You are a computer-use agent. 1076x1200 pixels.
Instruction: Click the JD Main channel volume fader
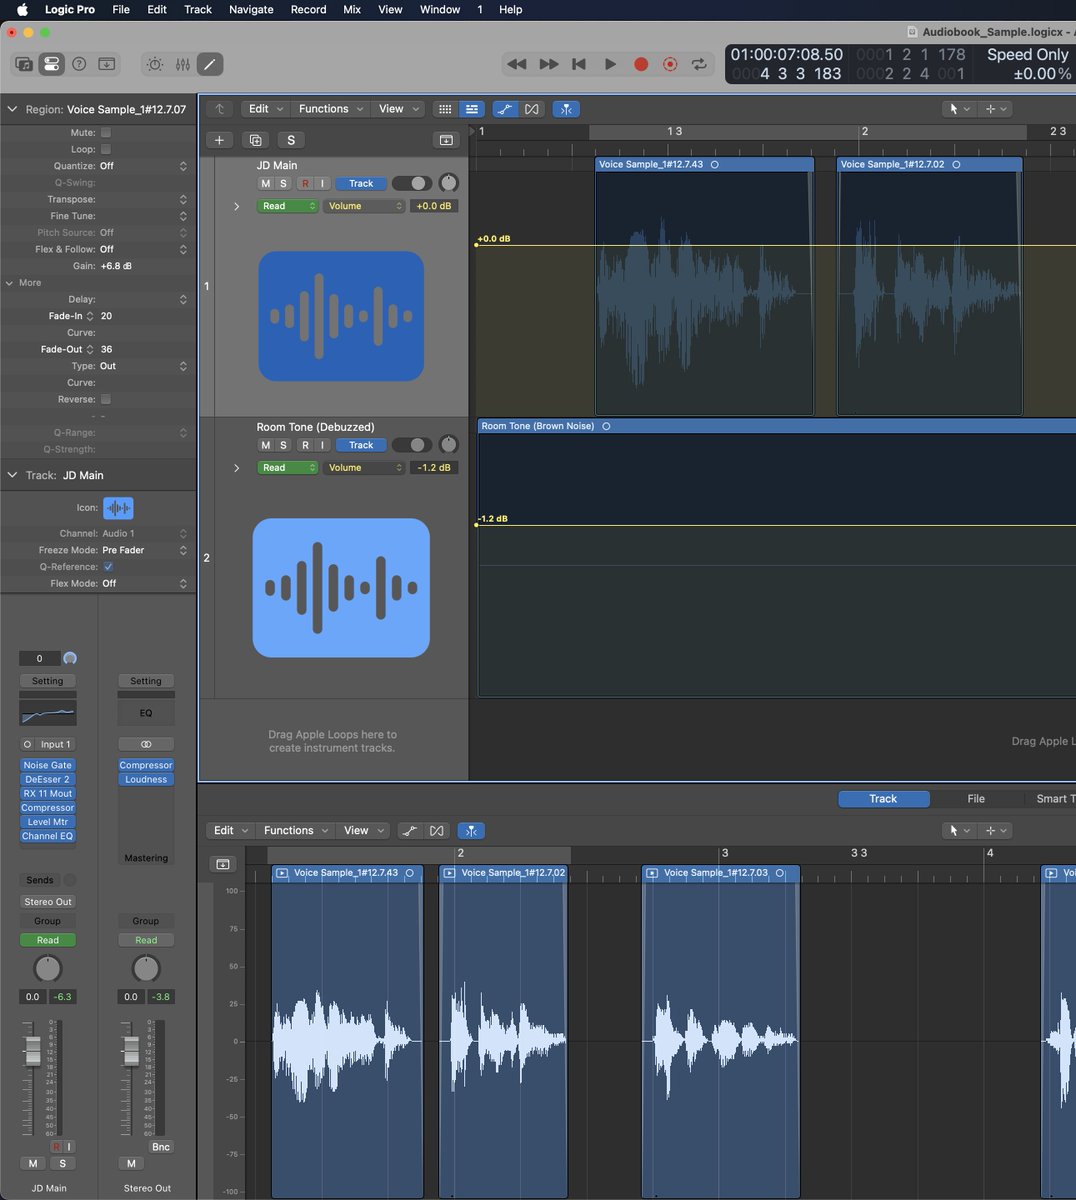point(33,1051)
